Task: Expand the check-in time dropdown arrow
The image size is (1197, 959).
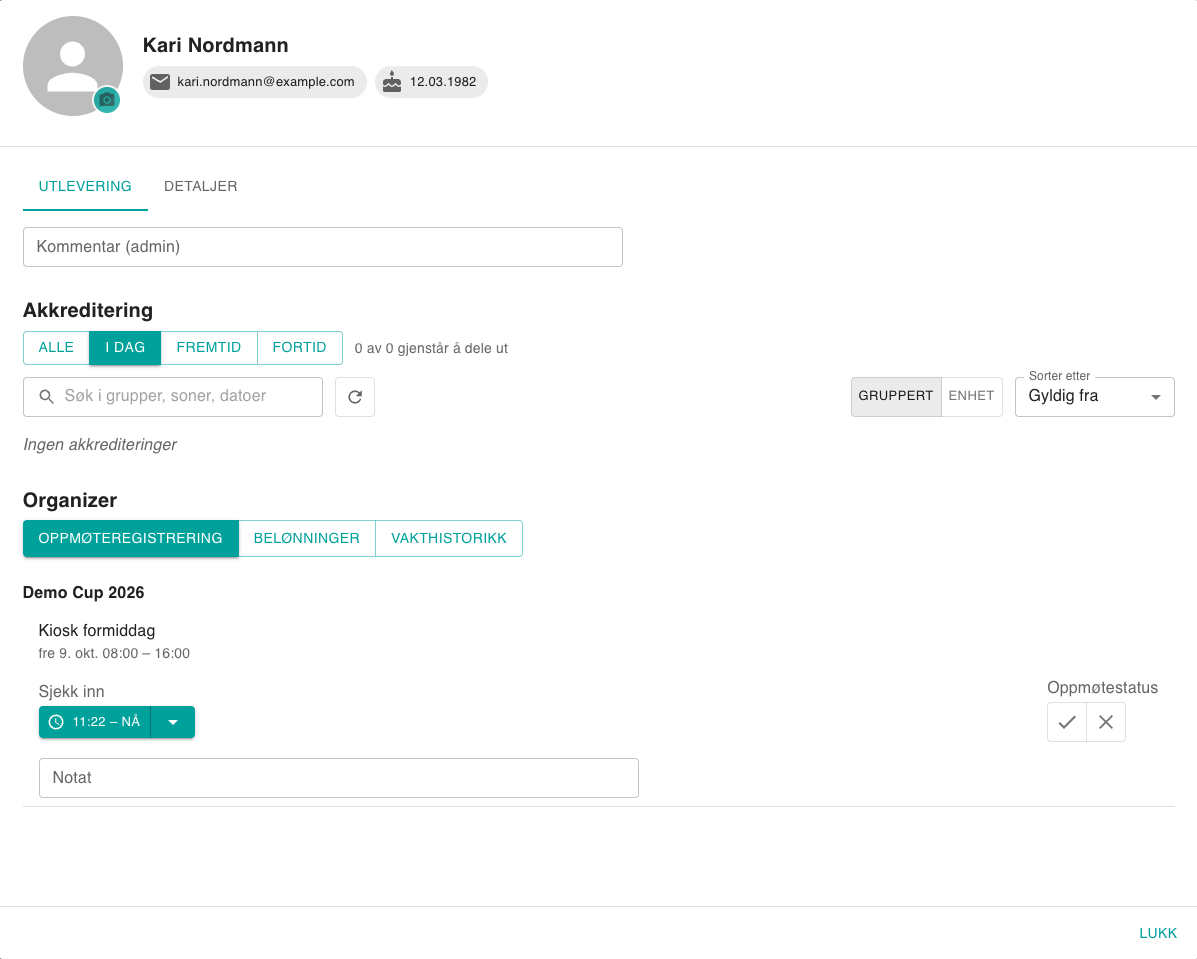Action: [173, 722]
